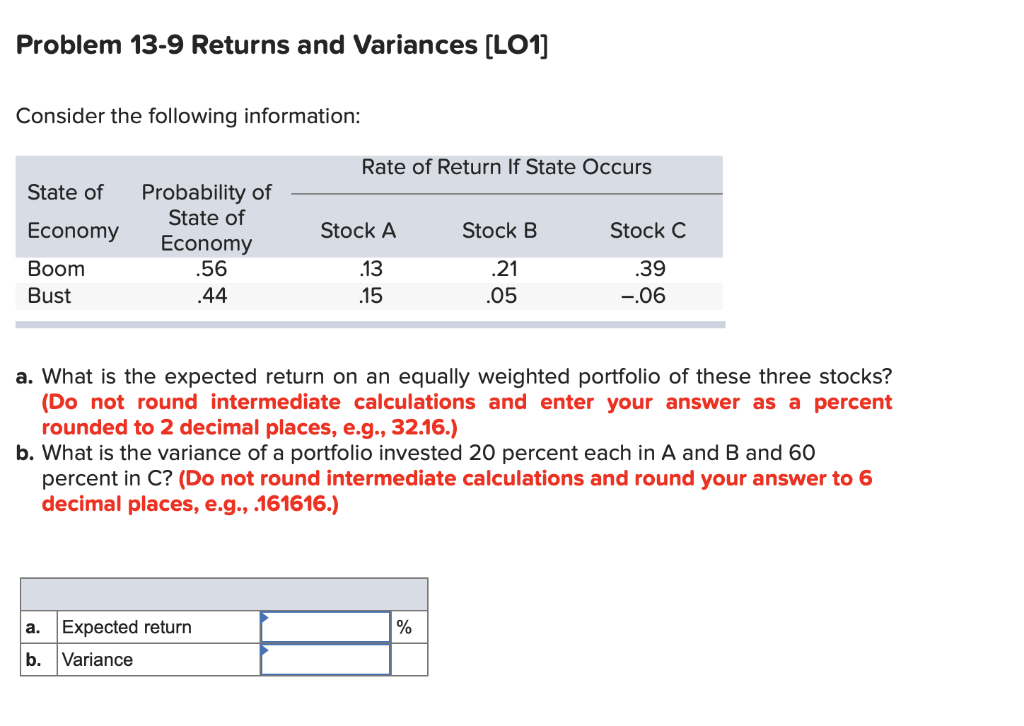Click the "Rate of Return If State Occurs" header
Screen dimensions: 1024x726
pos(506,167)
